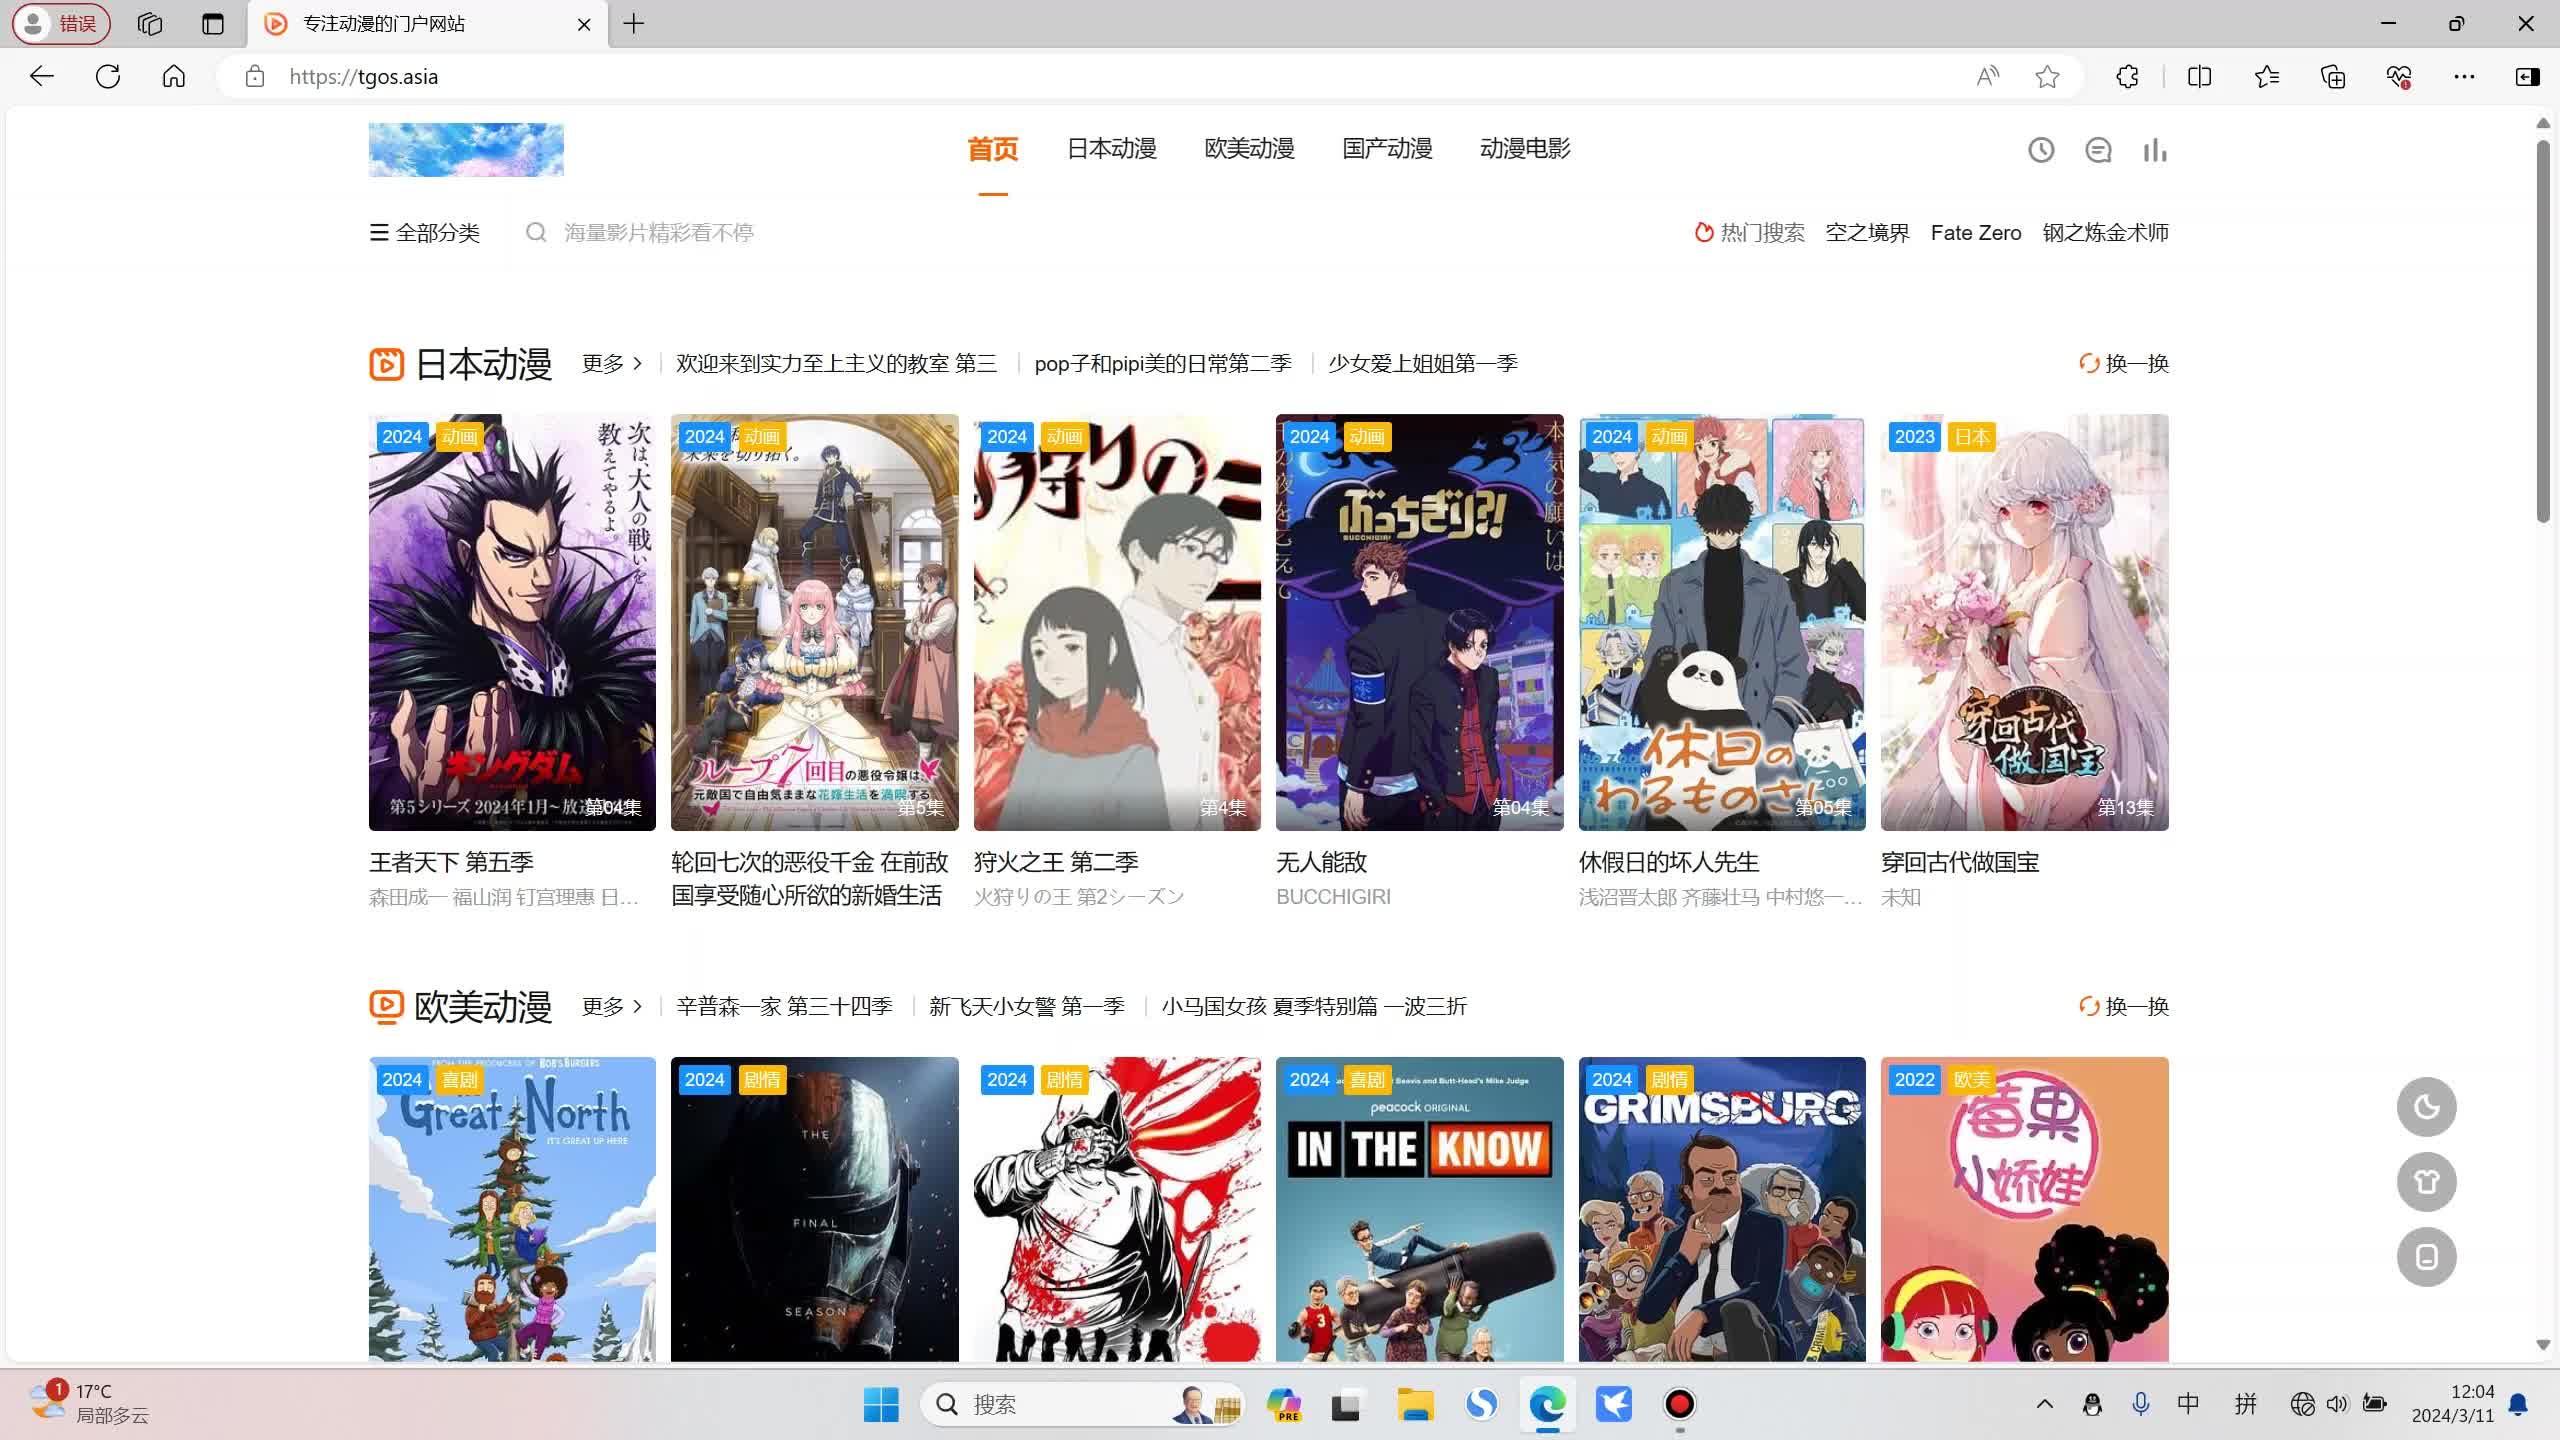Viewport: 2560px width, 1440px height.
Task: Select the 首页 navigation tab
Action: click(992, 149)
